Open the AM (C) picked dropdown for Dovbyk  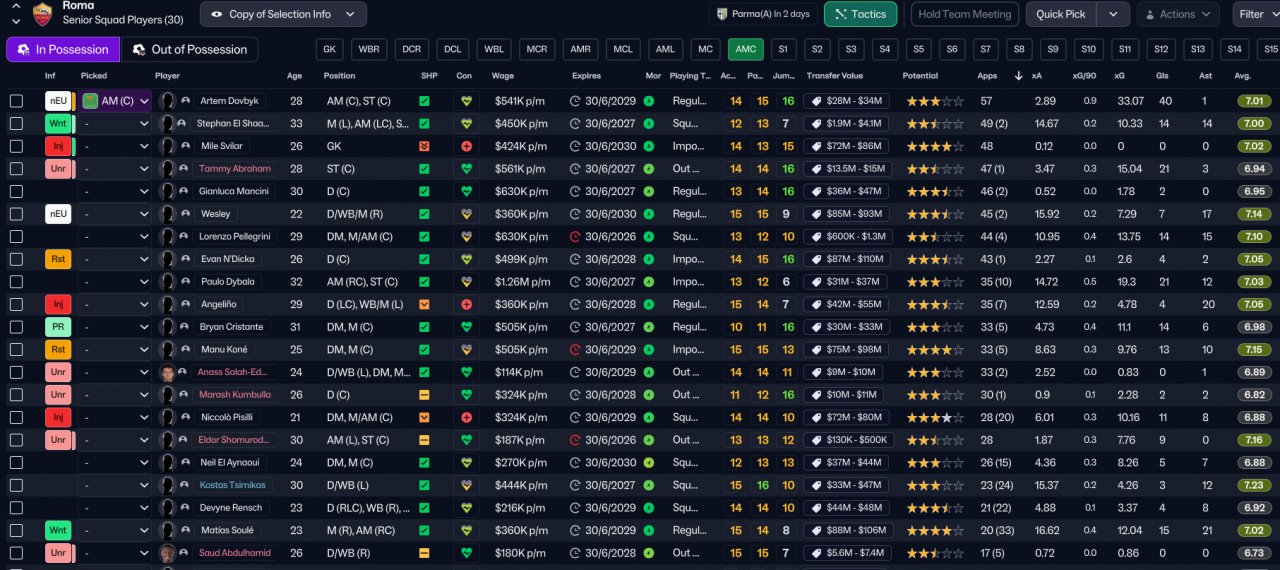[116, 101]
